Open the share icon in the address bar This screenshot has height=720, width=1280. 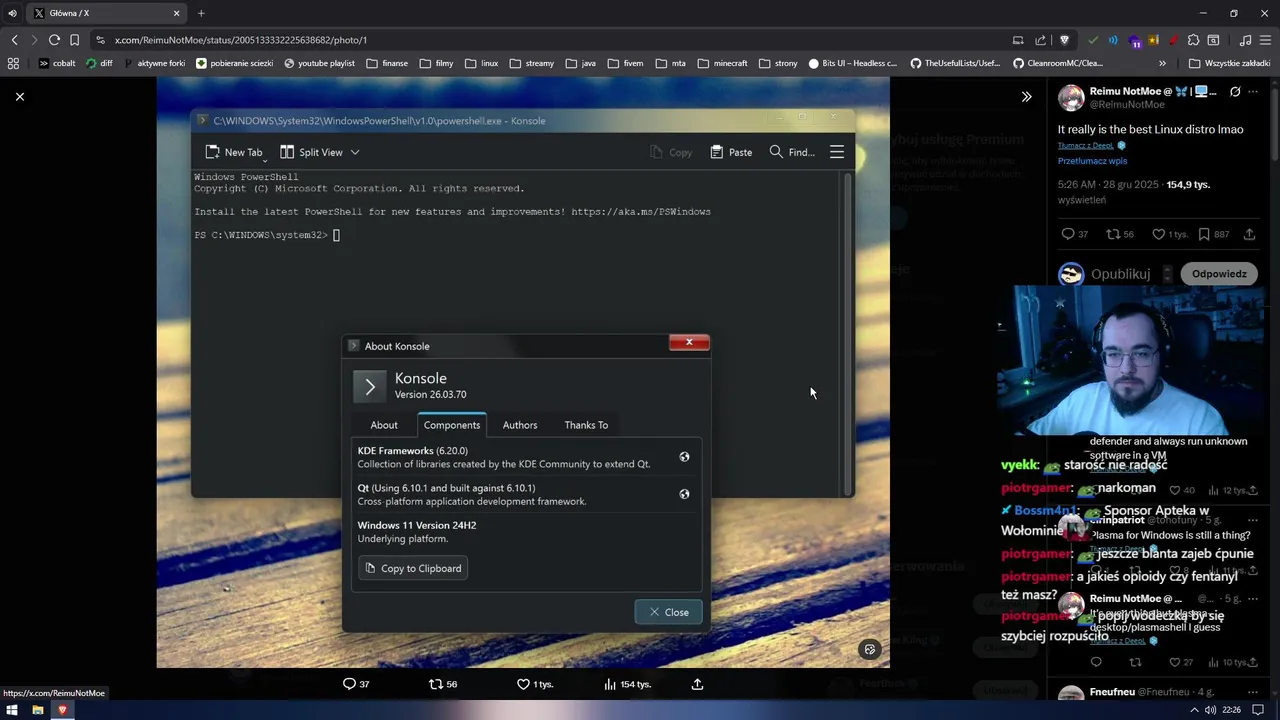(x=1040, y=40)
